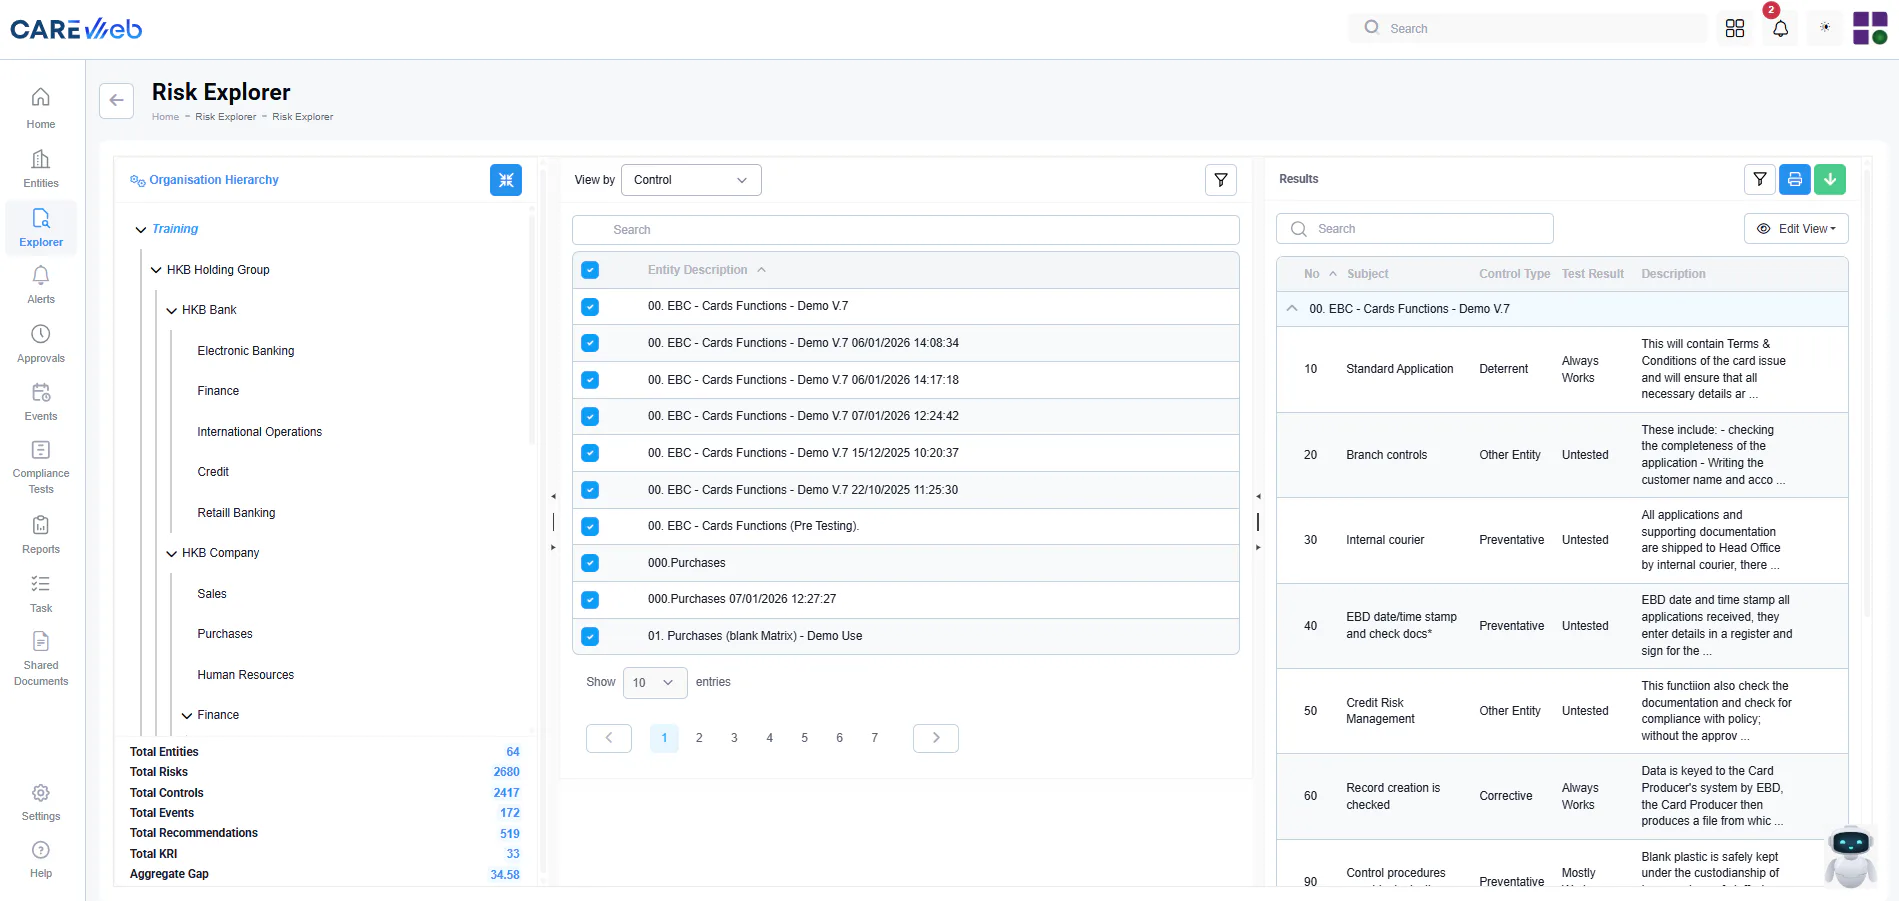
Task: Open filter icon beside View by dropdown
Action: 1221,180
